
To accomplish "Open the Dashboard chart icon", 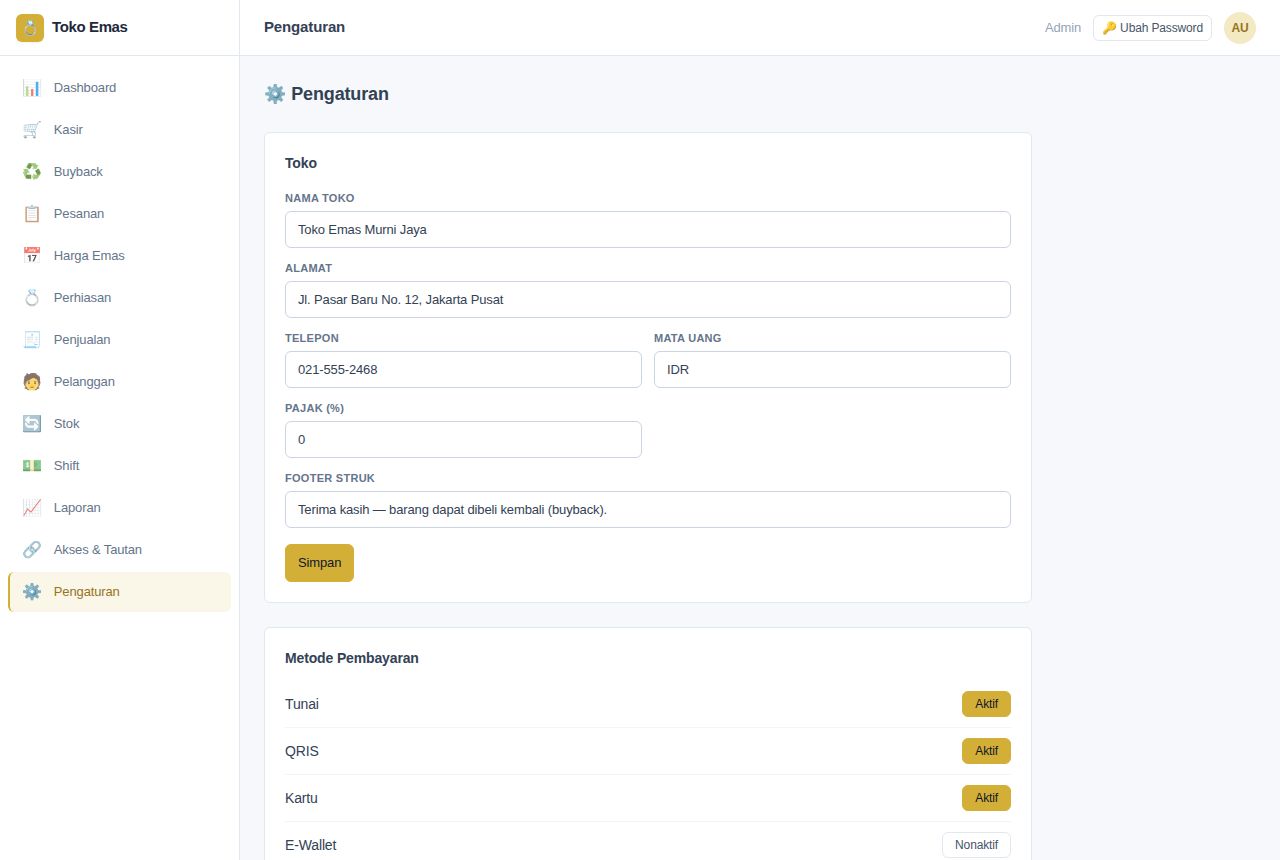I will [32, 88].
